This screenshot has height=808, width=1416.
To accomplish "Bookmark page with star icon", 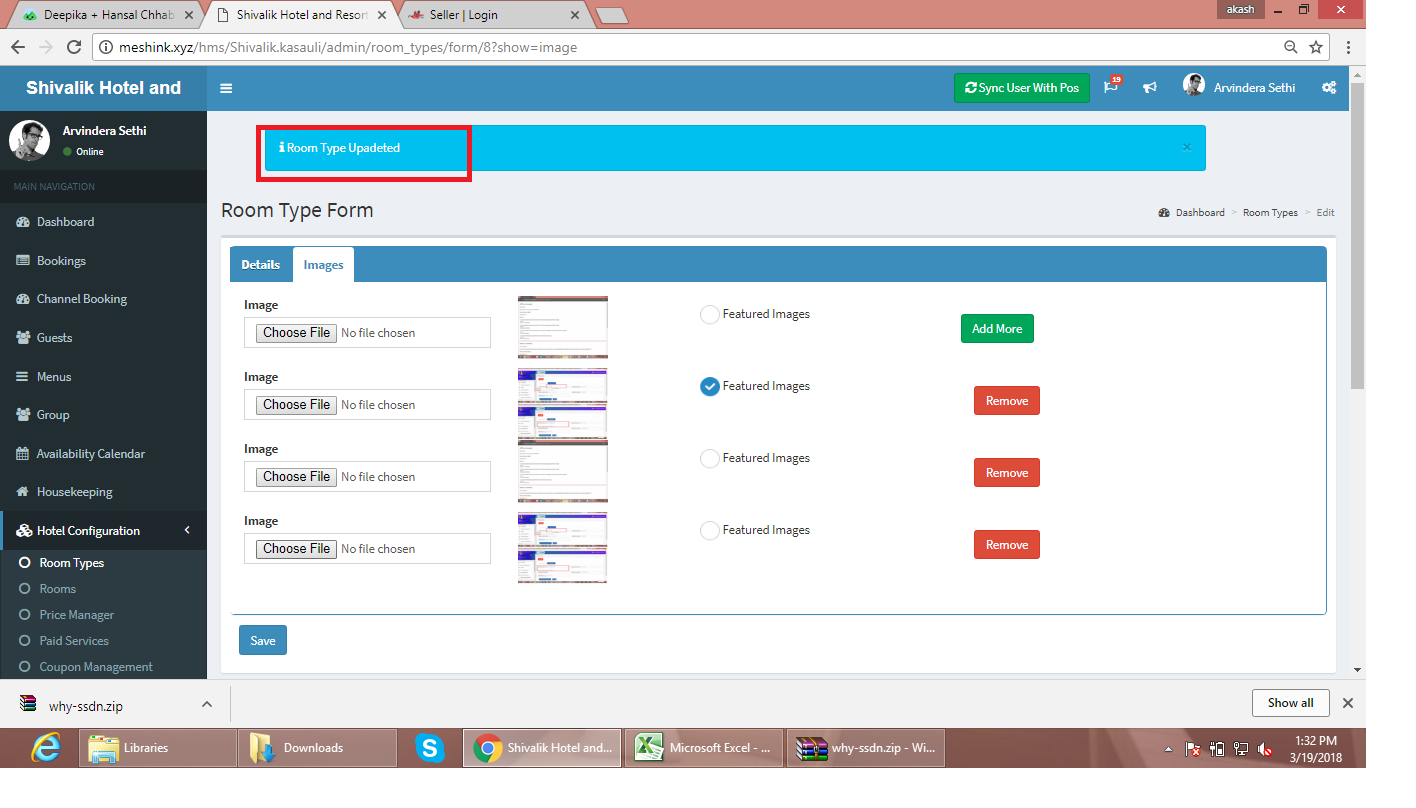I will click(1316, 47).
